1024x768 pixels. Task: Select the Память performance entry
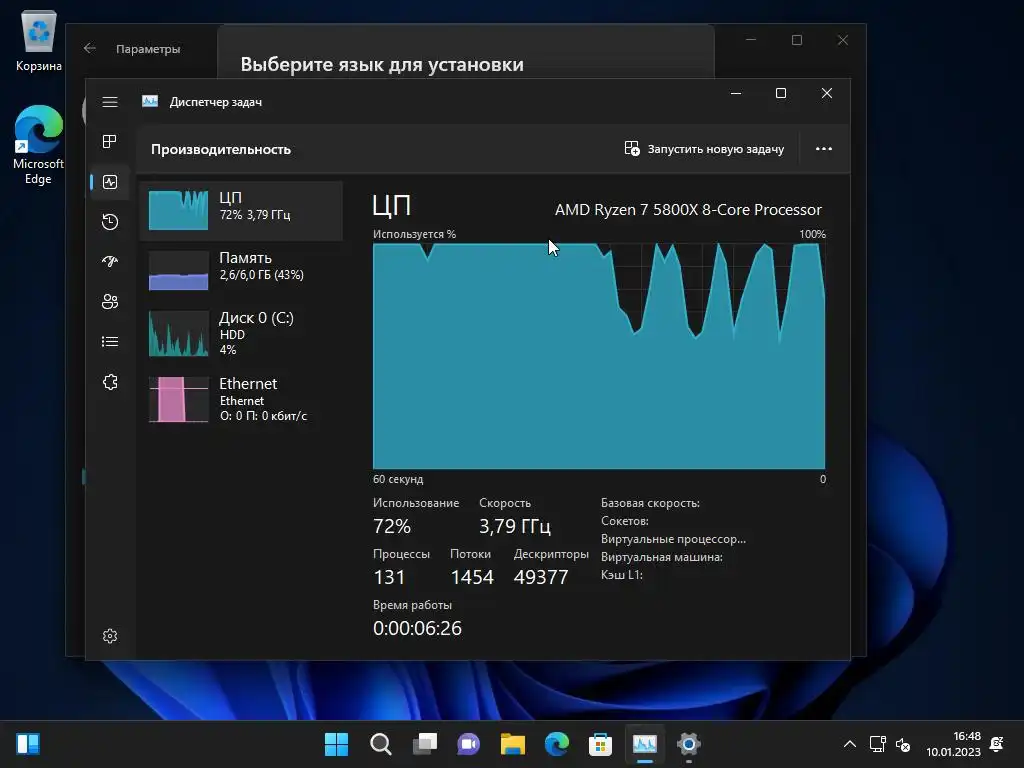241,270
